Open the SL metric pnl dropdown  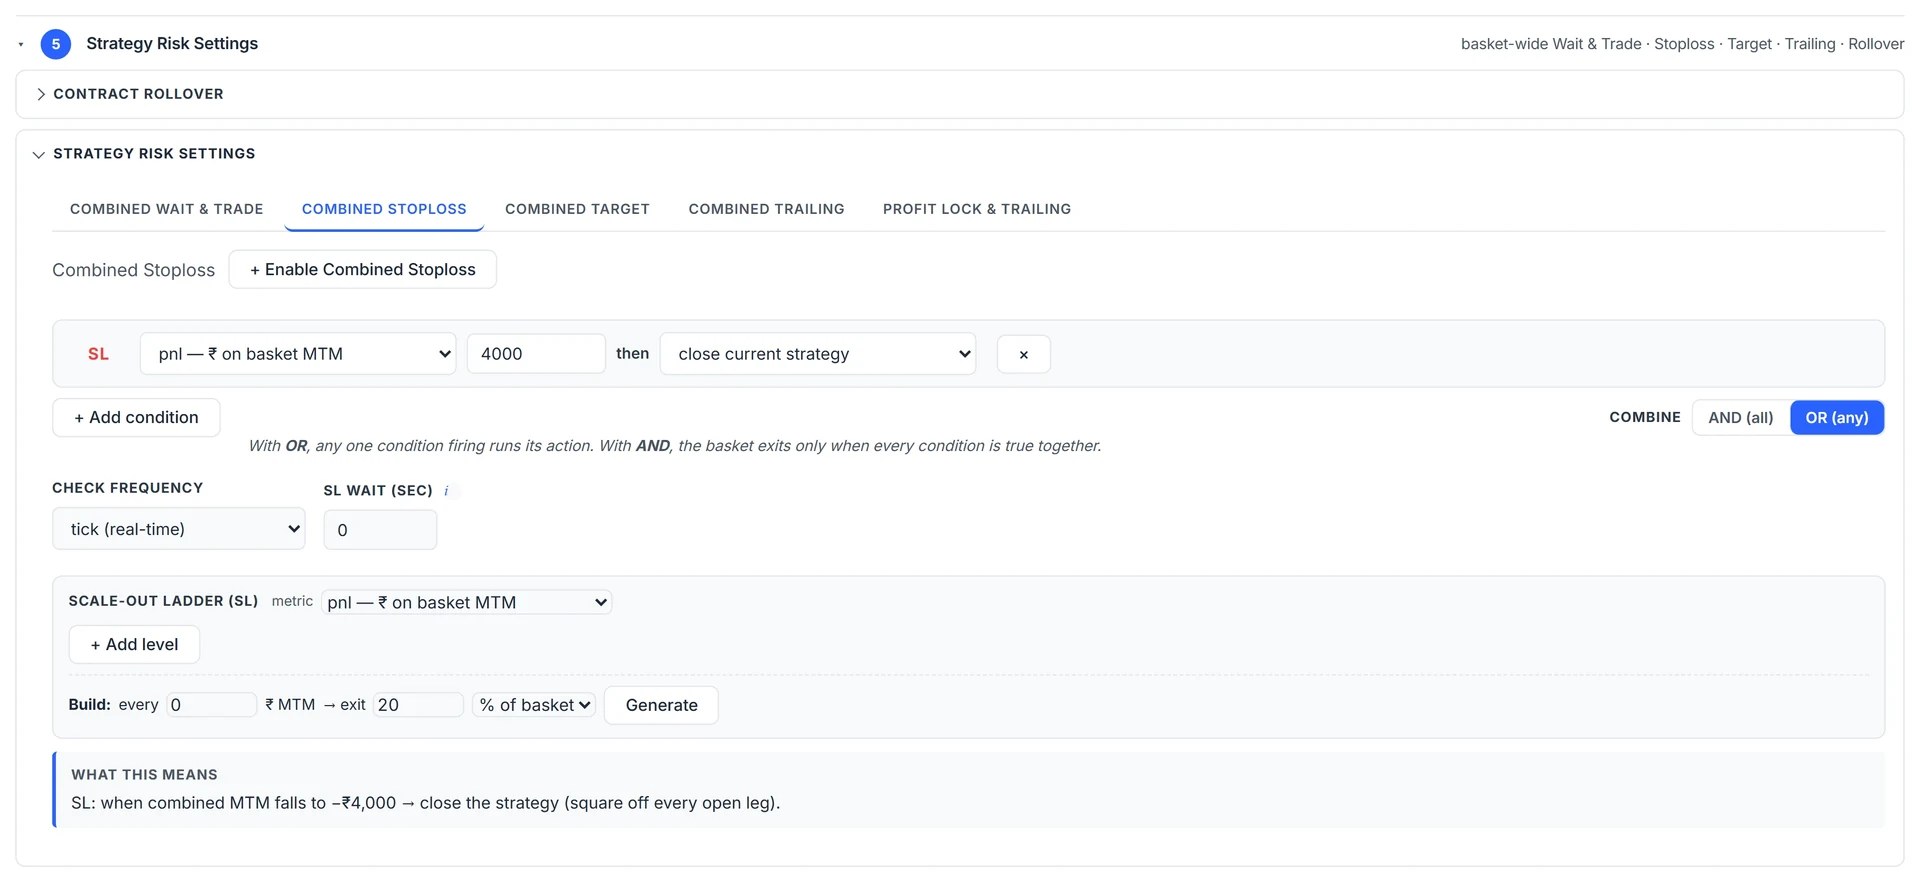point(298,354)
